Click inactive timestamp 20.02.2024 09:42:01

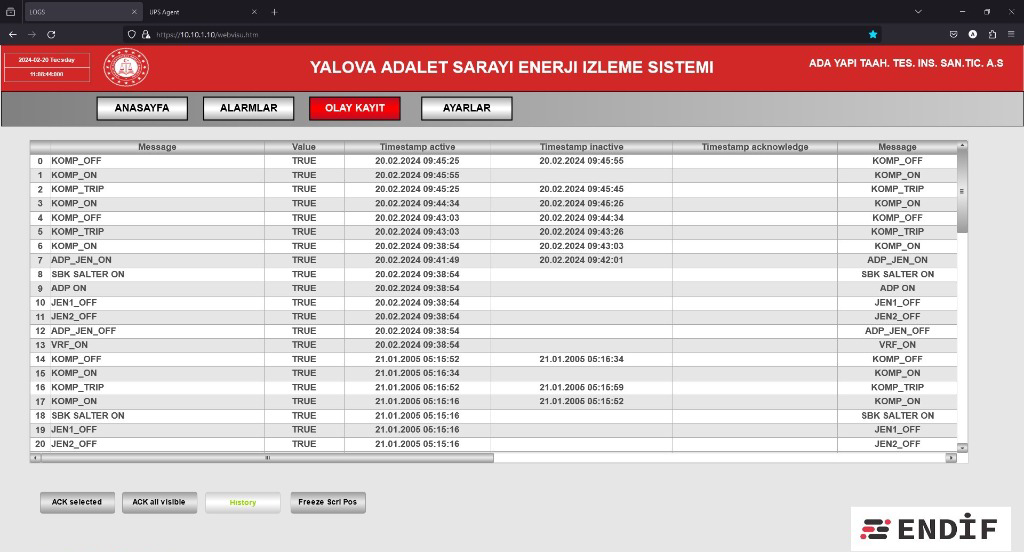tap(581, 260)
